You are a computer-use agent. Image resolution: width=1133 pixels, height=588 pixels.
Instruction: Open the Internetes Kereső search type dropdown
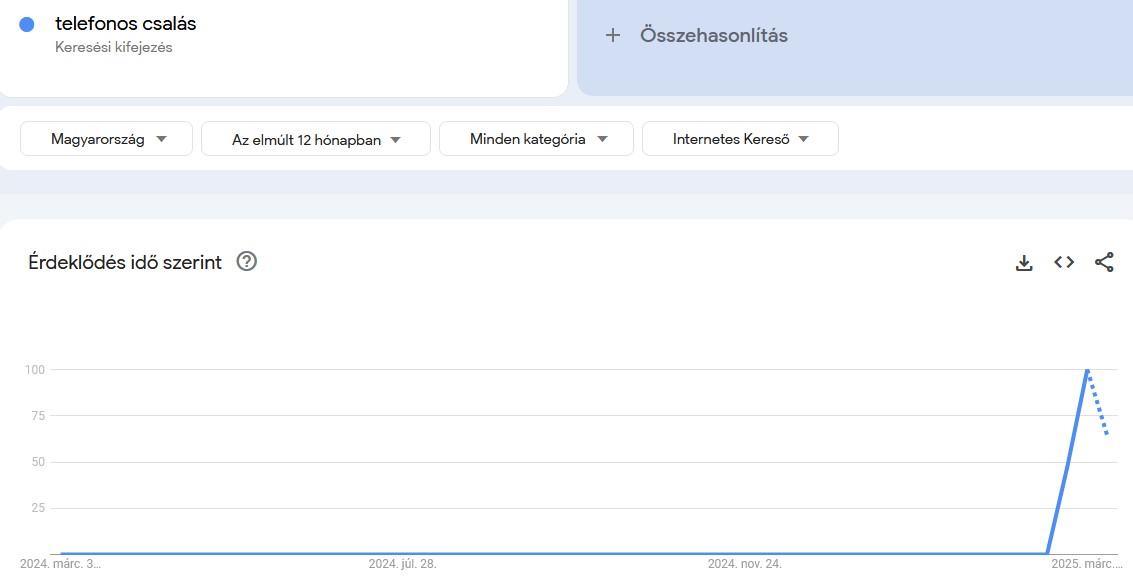point(740,139)
